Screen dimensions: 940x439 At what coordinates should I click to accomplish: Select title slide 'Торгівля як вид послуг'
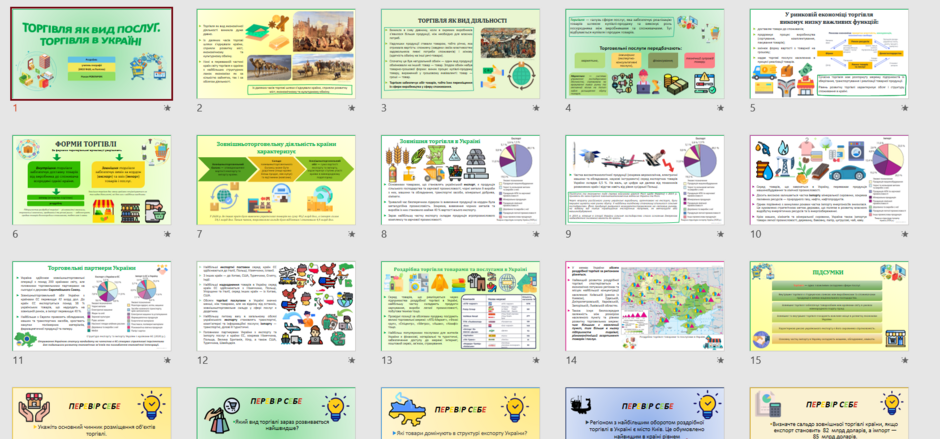92,53
